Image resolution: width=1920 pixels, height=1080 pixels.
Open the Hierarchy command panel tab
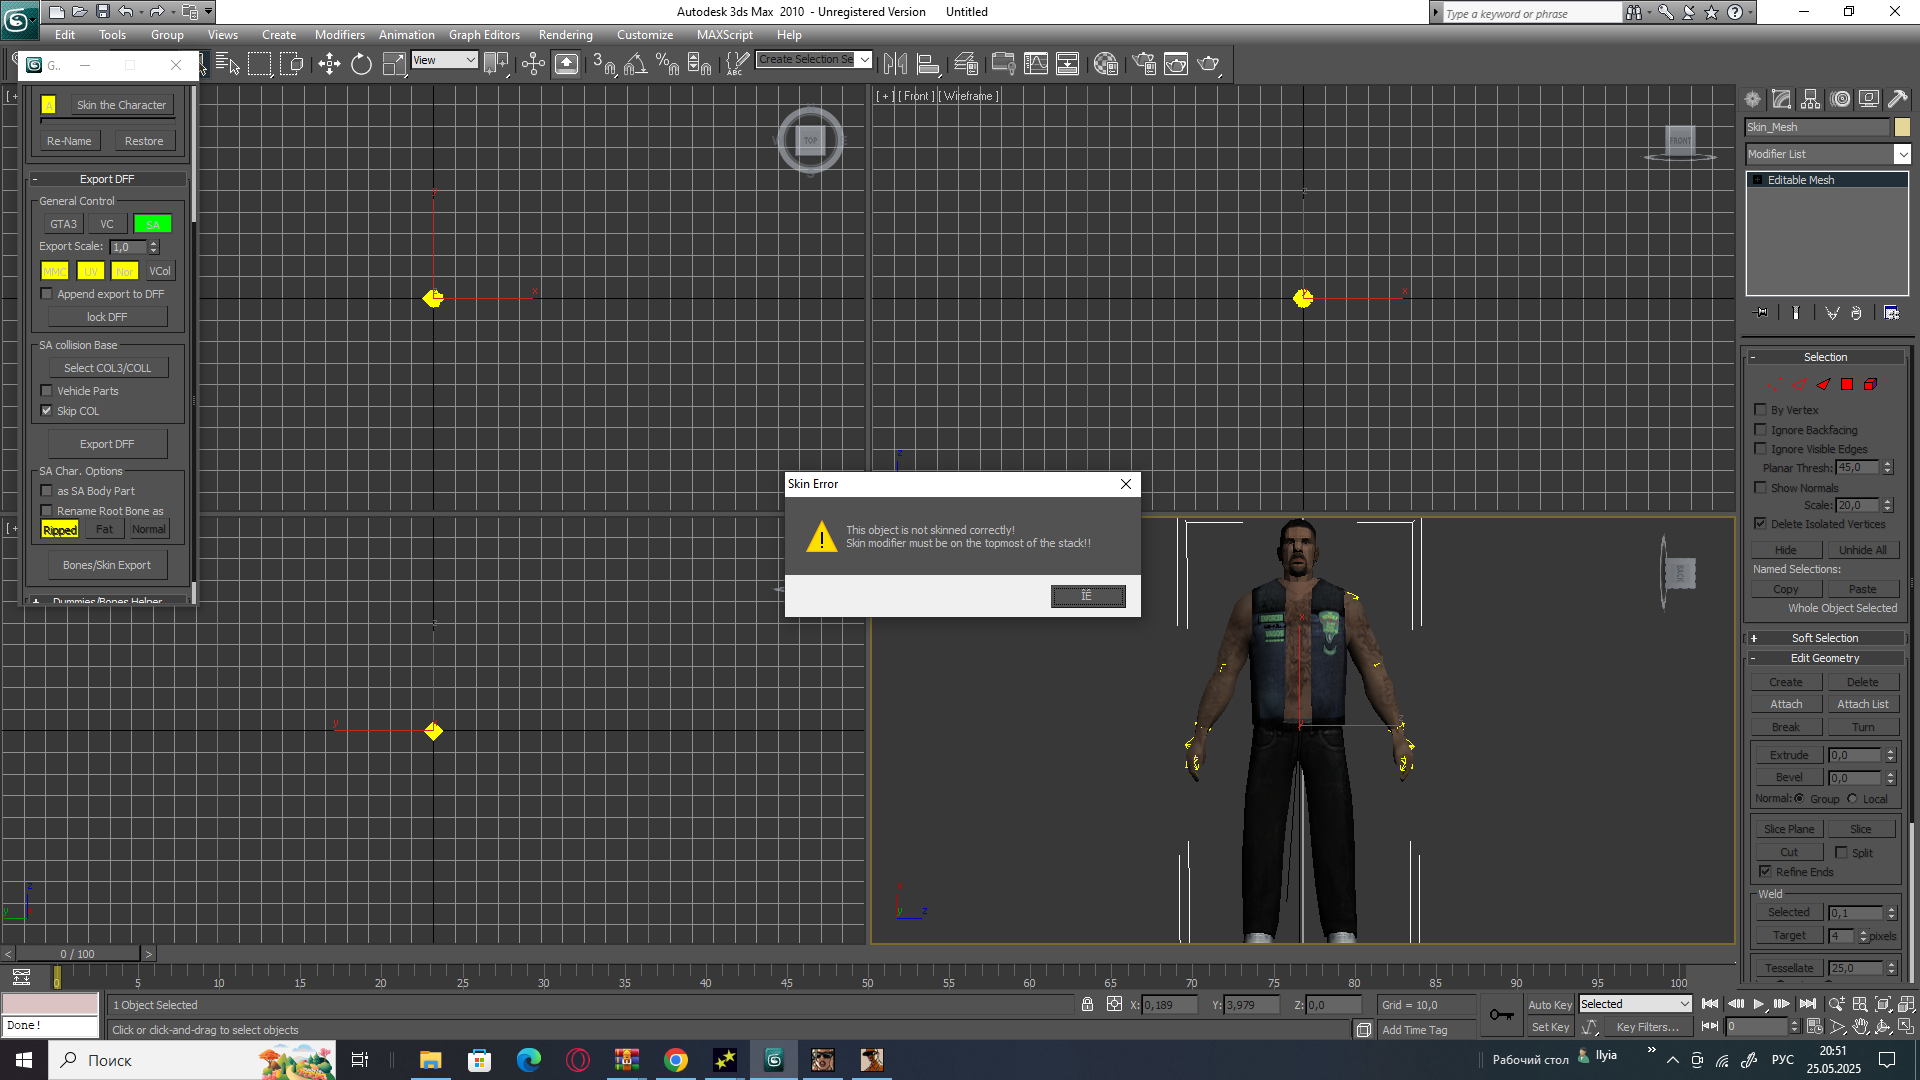pos(1810,99)
